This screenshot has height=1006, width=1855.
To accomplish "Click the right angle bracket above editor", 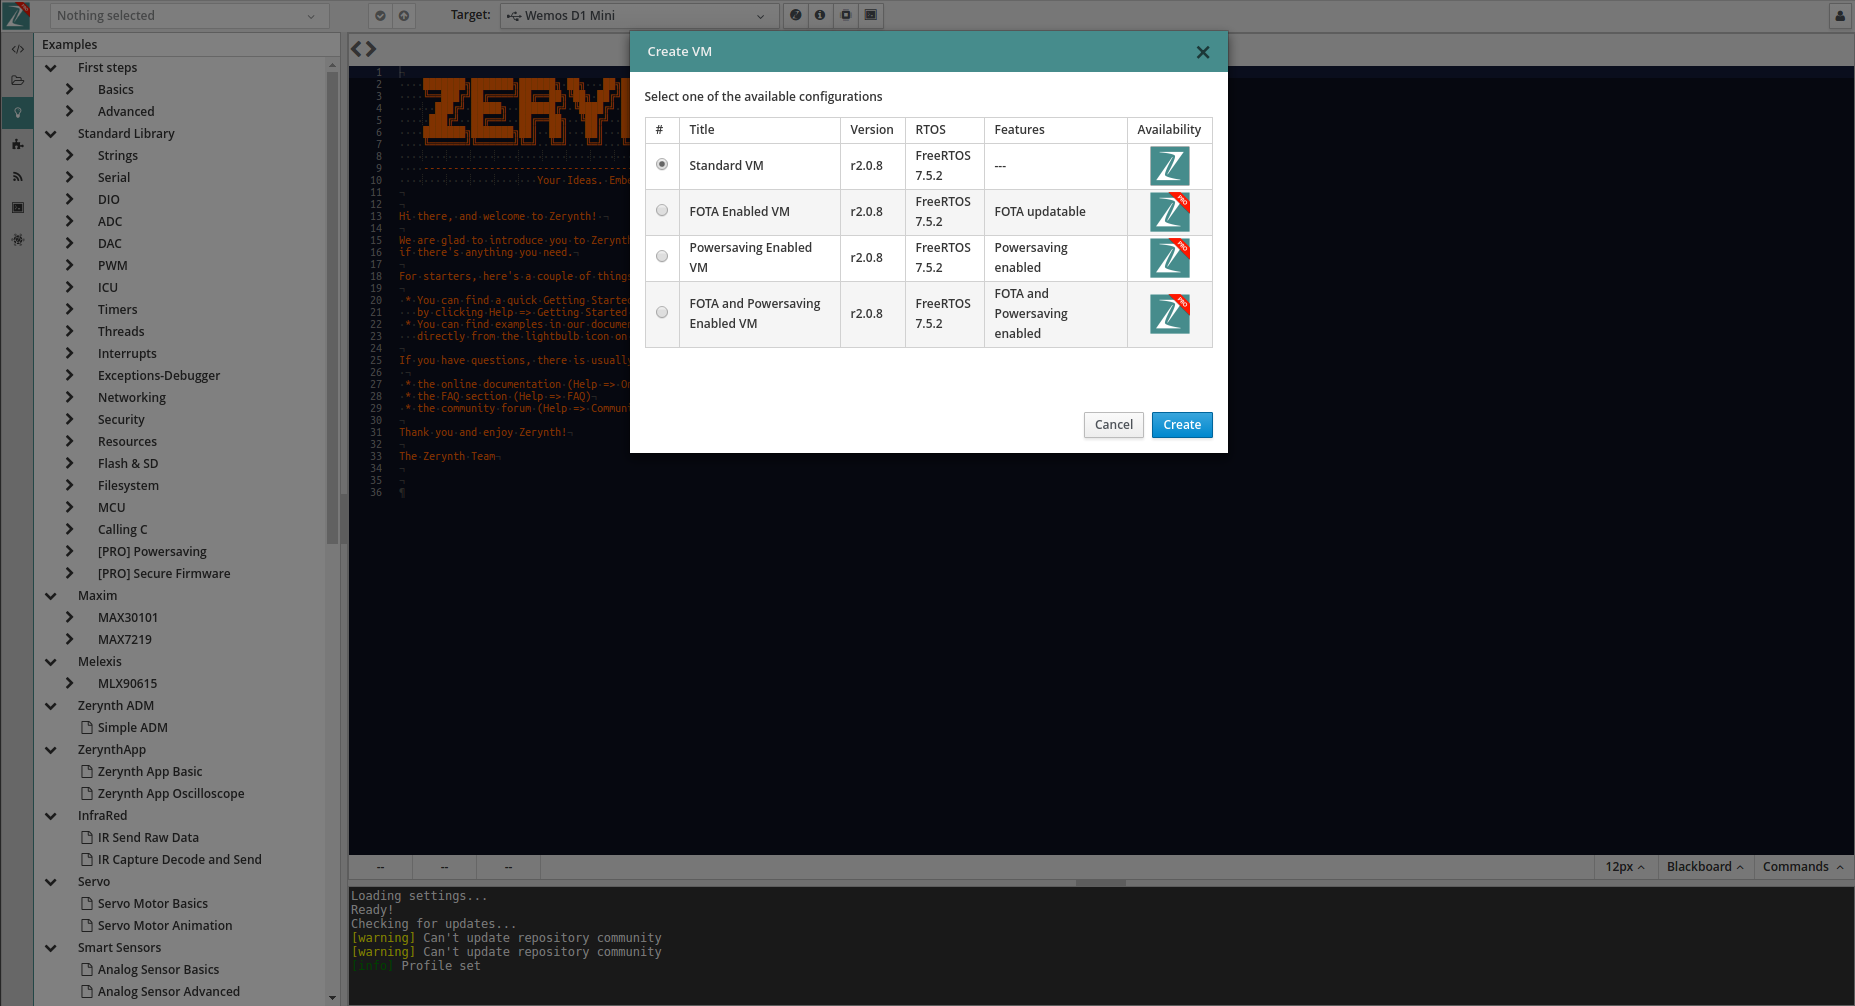I will point(371,48).
